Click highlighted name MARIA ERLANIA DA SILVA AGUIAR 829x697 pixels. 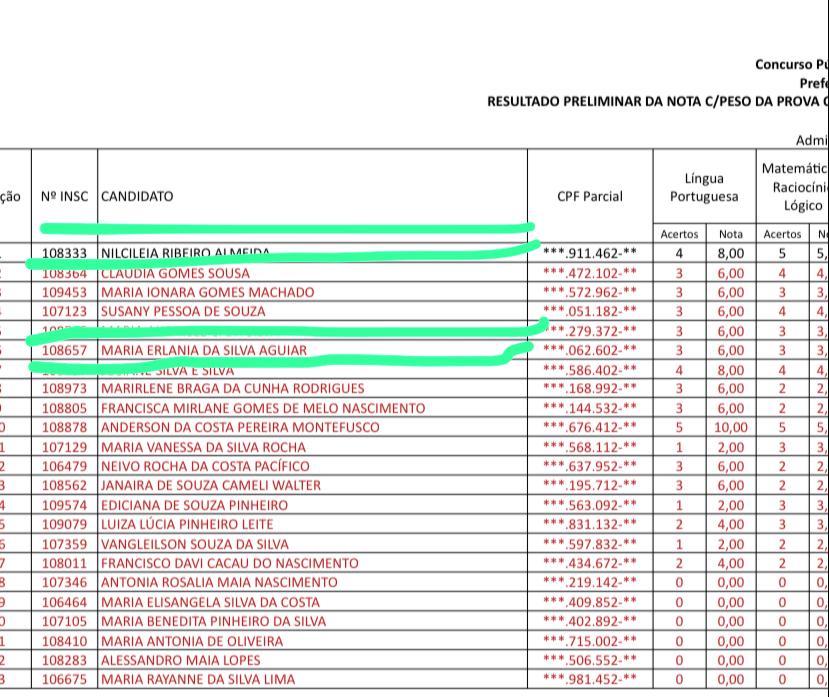point(205,350)
